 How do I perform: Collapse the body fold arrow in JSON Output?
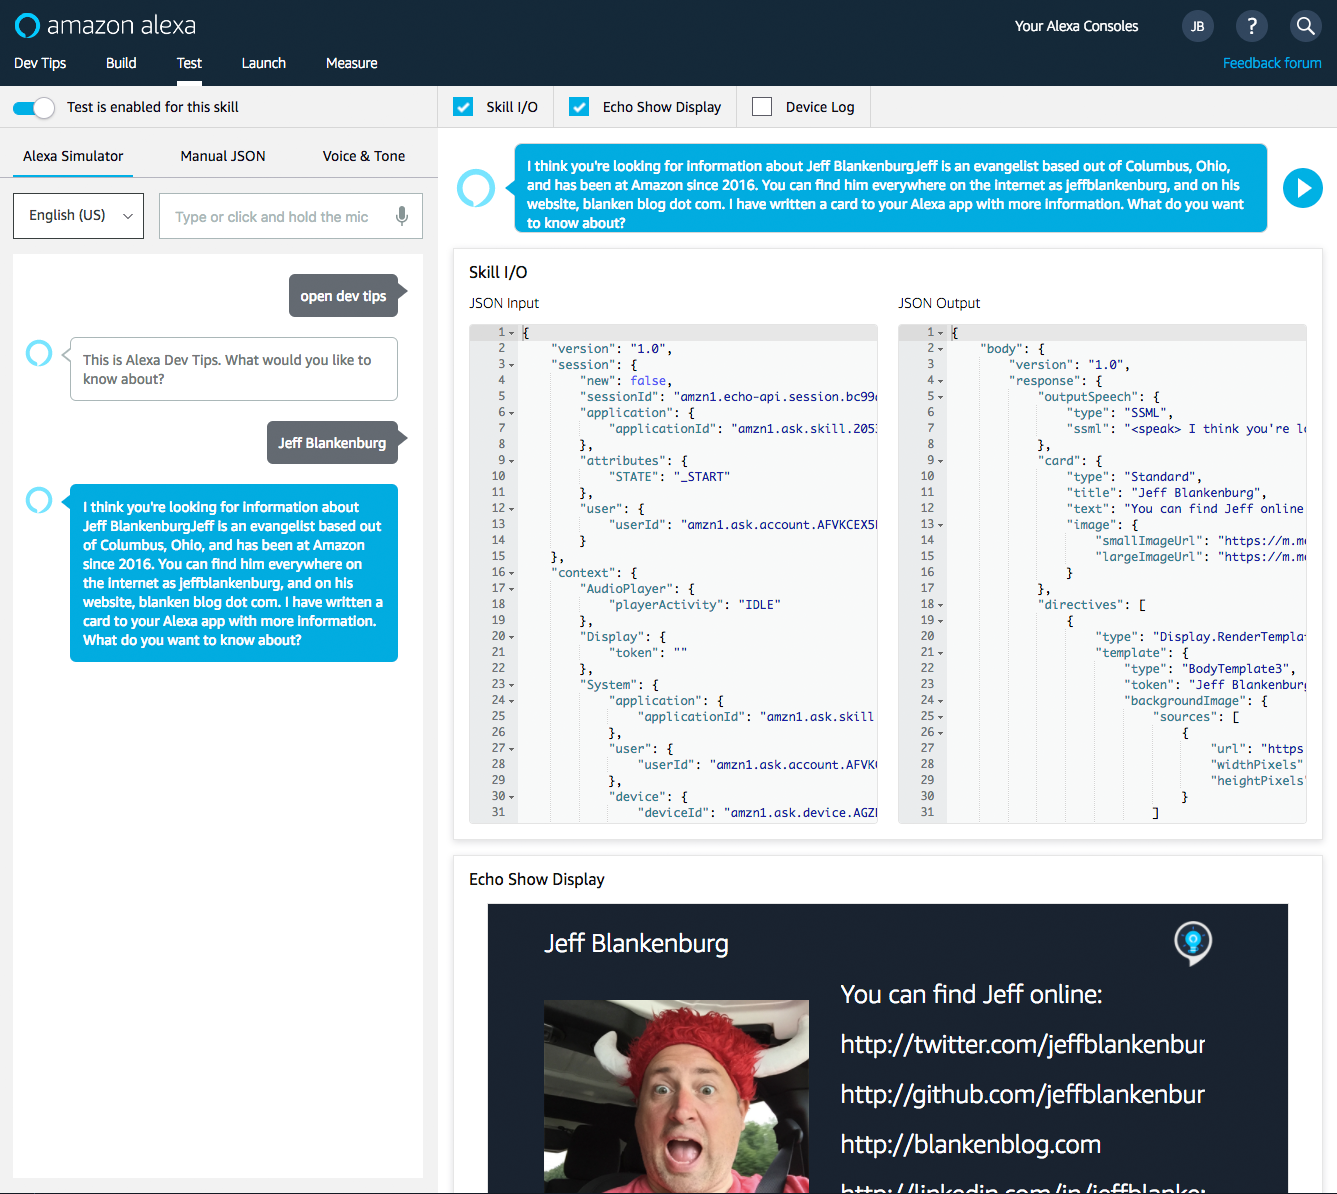coord(940,349)
